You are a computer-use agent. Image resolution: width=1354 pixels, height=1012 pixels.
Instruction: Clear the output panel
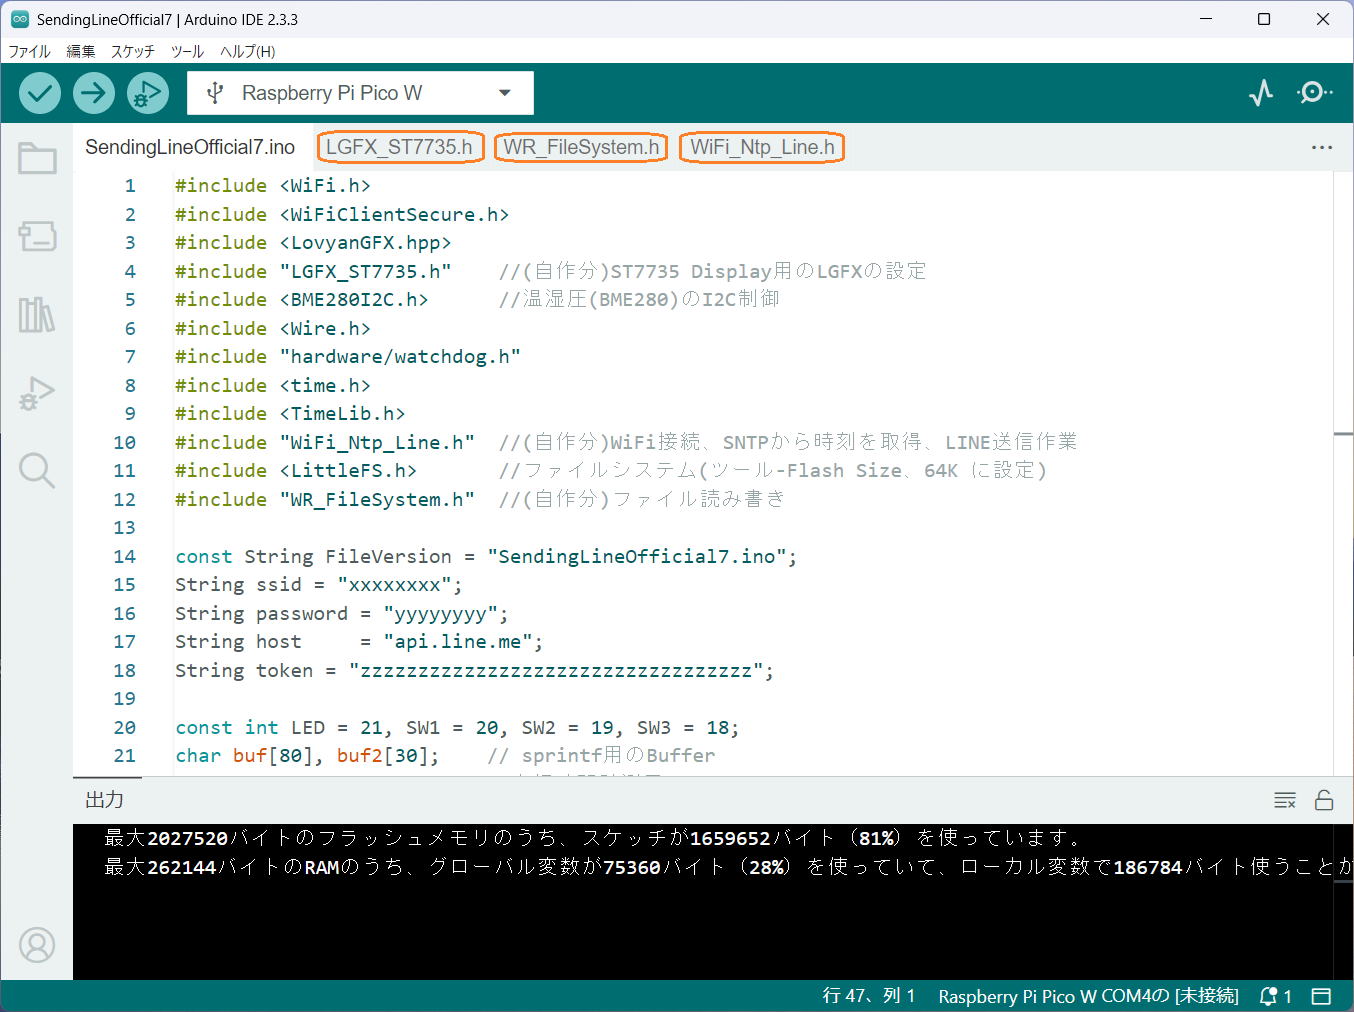tap(1285, 800)
